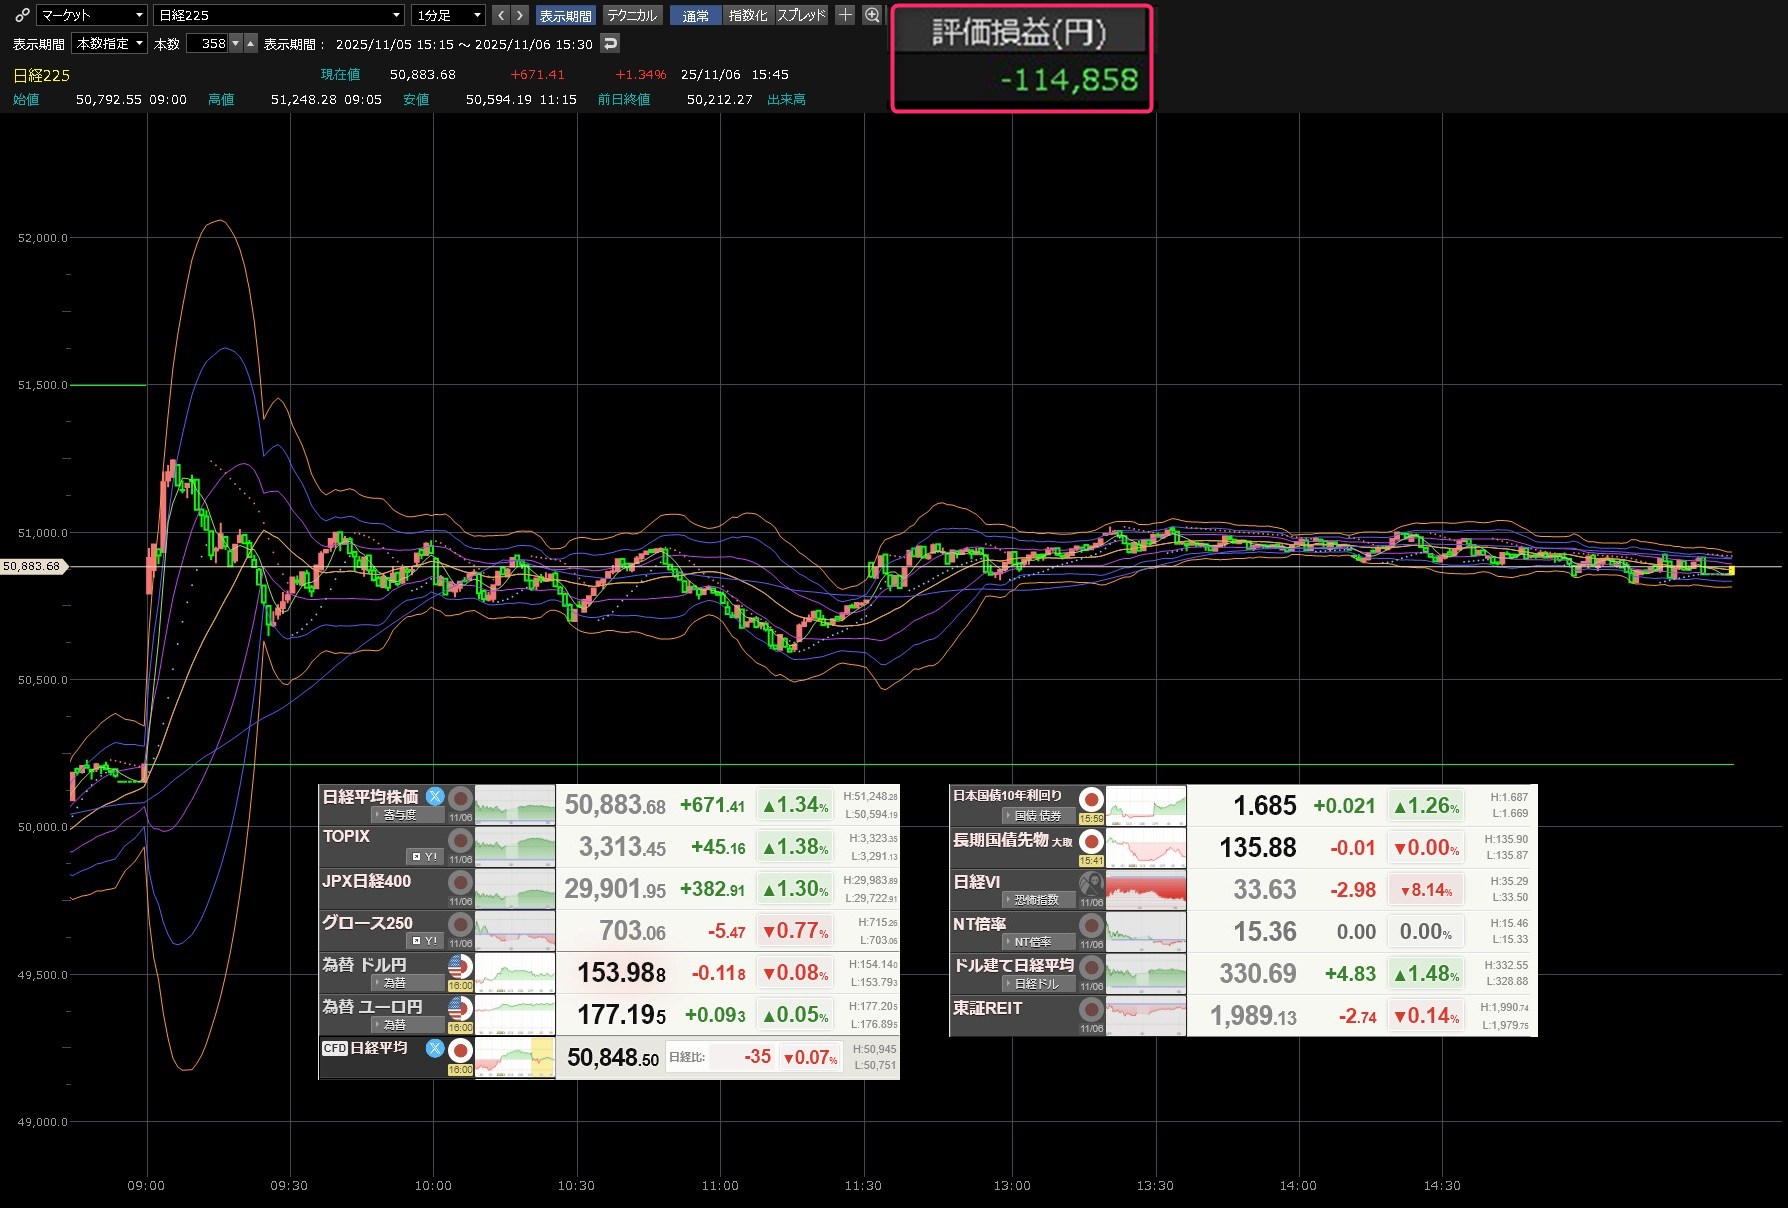Click the zoom magnifier icon
The width and height of the screenshot is (1788, 1208).
(872, 15)
